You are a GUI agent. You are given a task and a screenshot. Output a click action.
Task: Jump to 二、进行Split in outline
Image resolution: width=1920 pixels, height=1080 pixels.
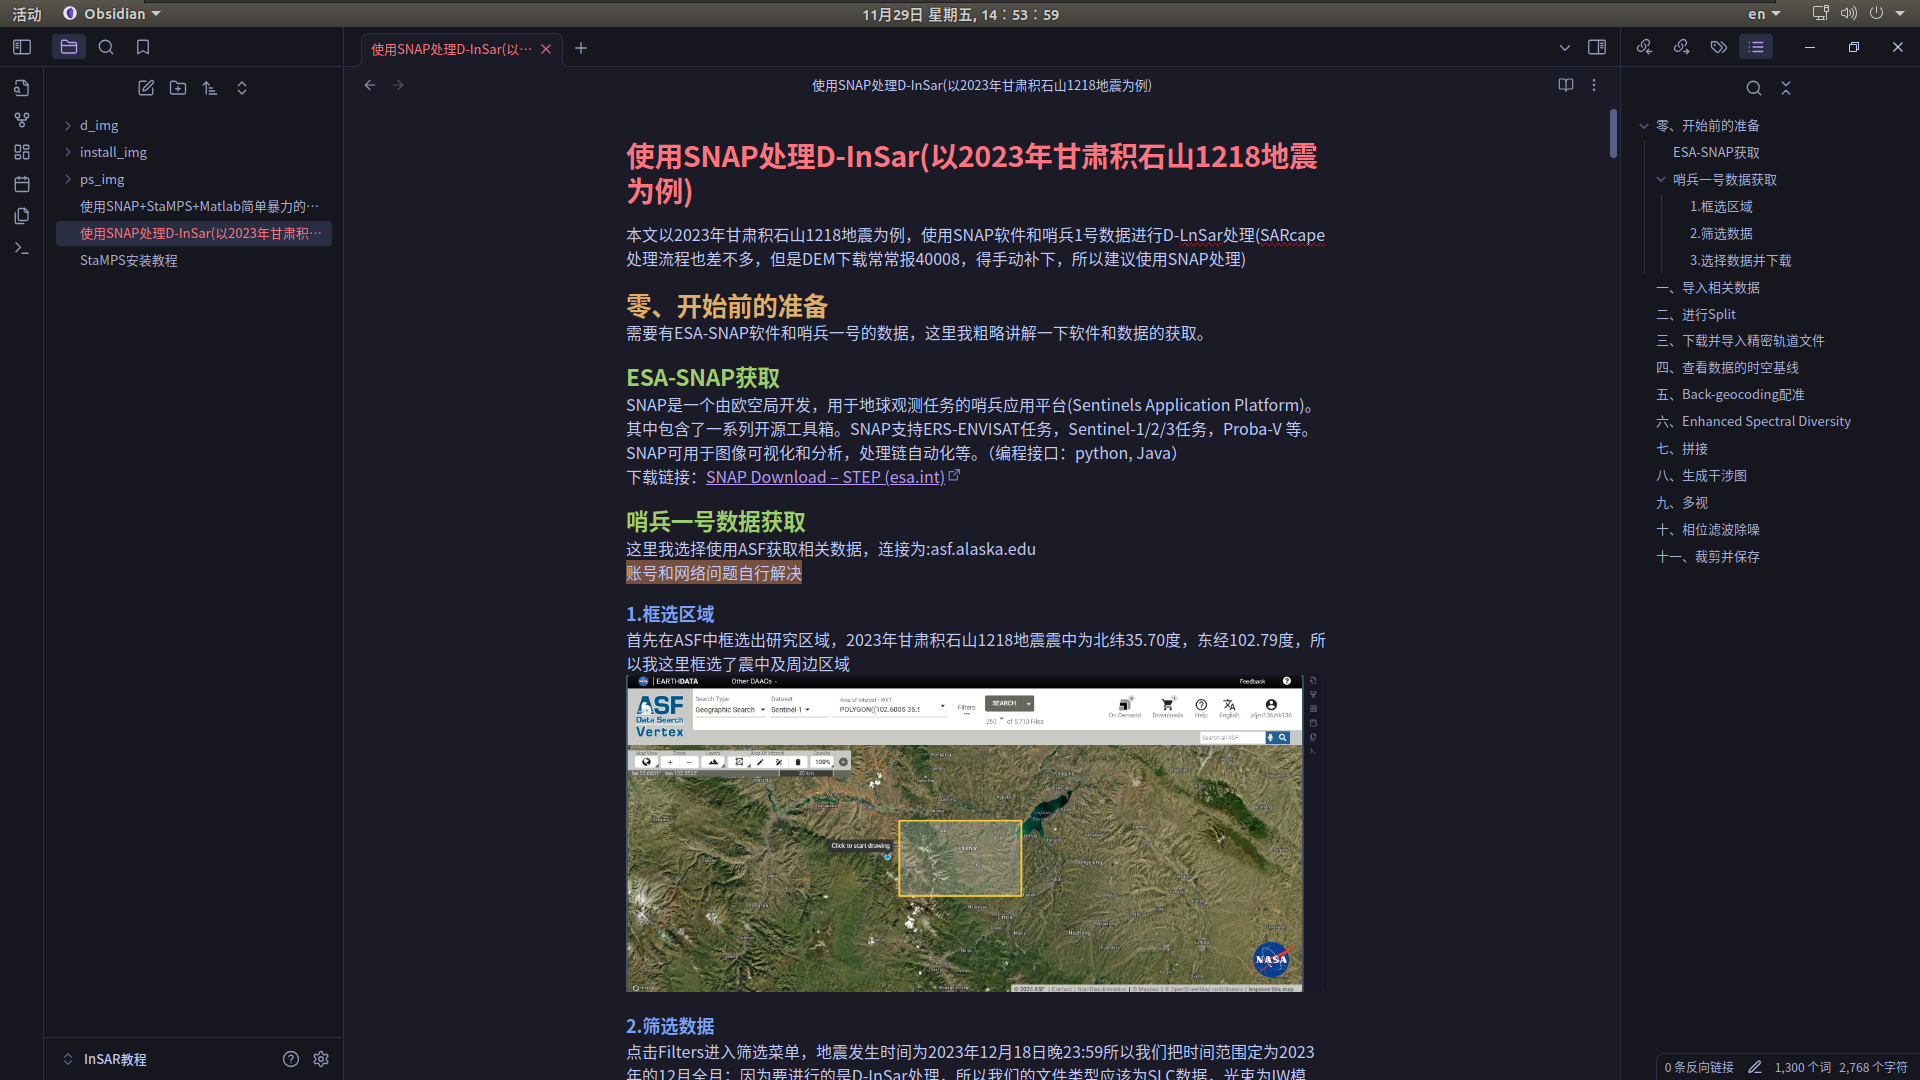pyautogui.click(x=1696, y=314)
